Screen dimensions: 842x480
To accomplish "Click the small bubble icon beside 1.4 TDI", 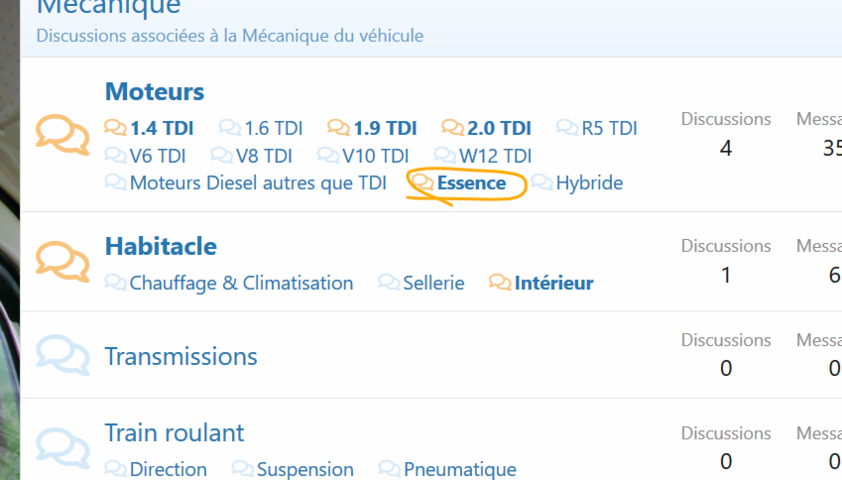I will coord(116,128).
